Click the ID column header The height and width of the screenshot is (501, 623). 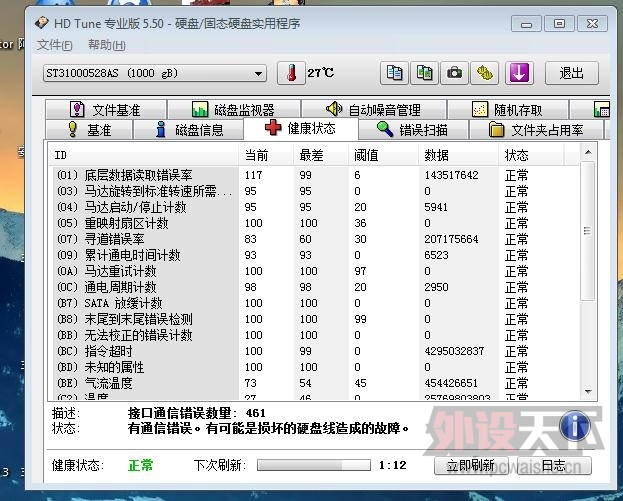click(143, 155)
